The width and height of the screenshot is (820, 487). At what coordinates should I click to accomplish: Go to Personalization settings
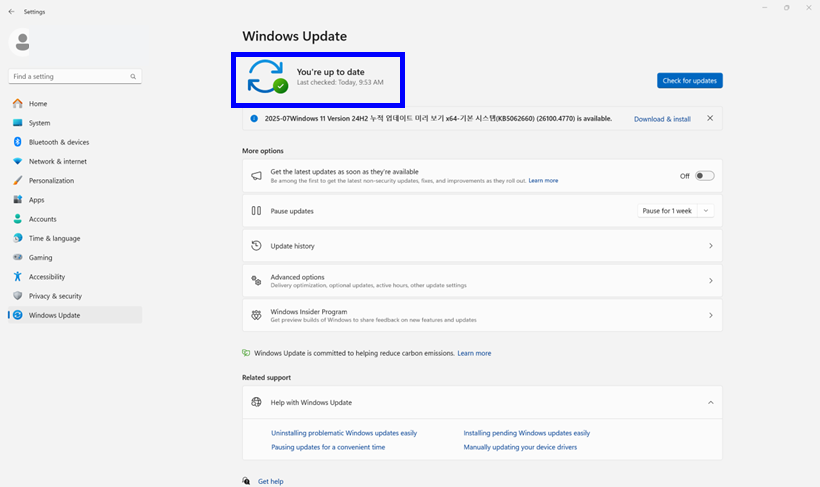[51, 181]
